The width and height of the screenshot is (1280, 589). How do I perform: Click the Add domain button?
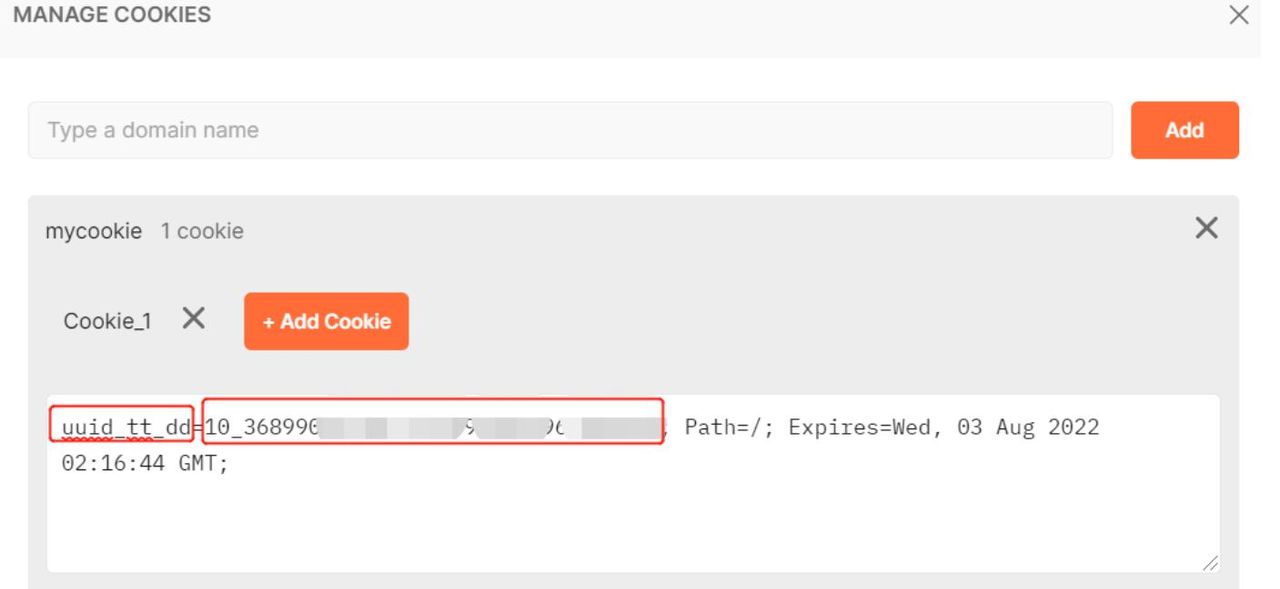(x=1184, y=130)
